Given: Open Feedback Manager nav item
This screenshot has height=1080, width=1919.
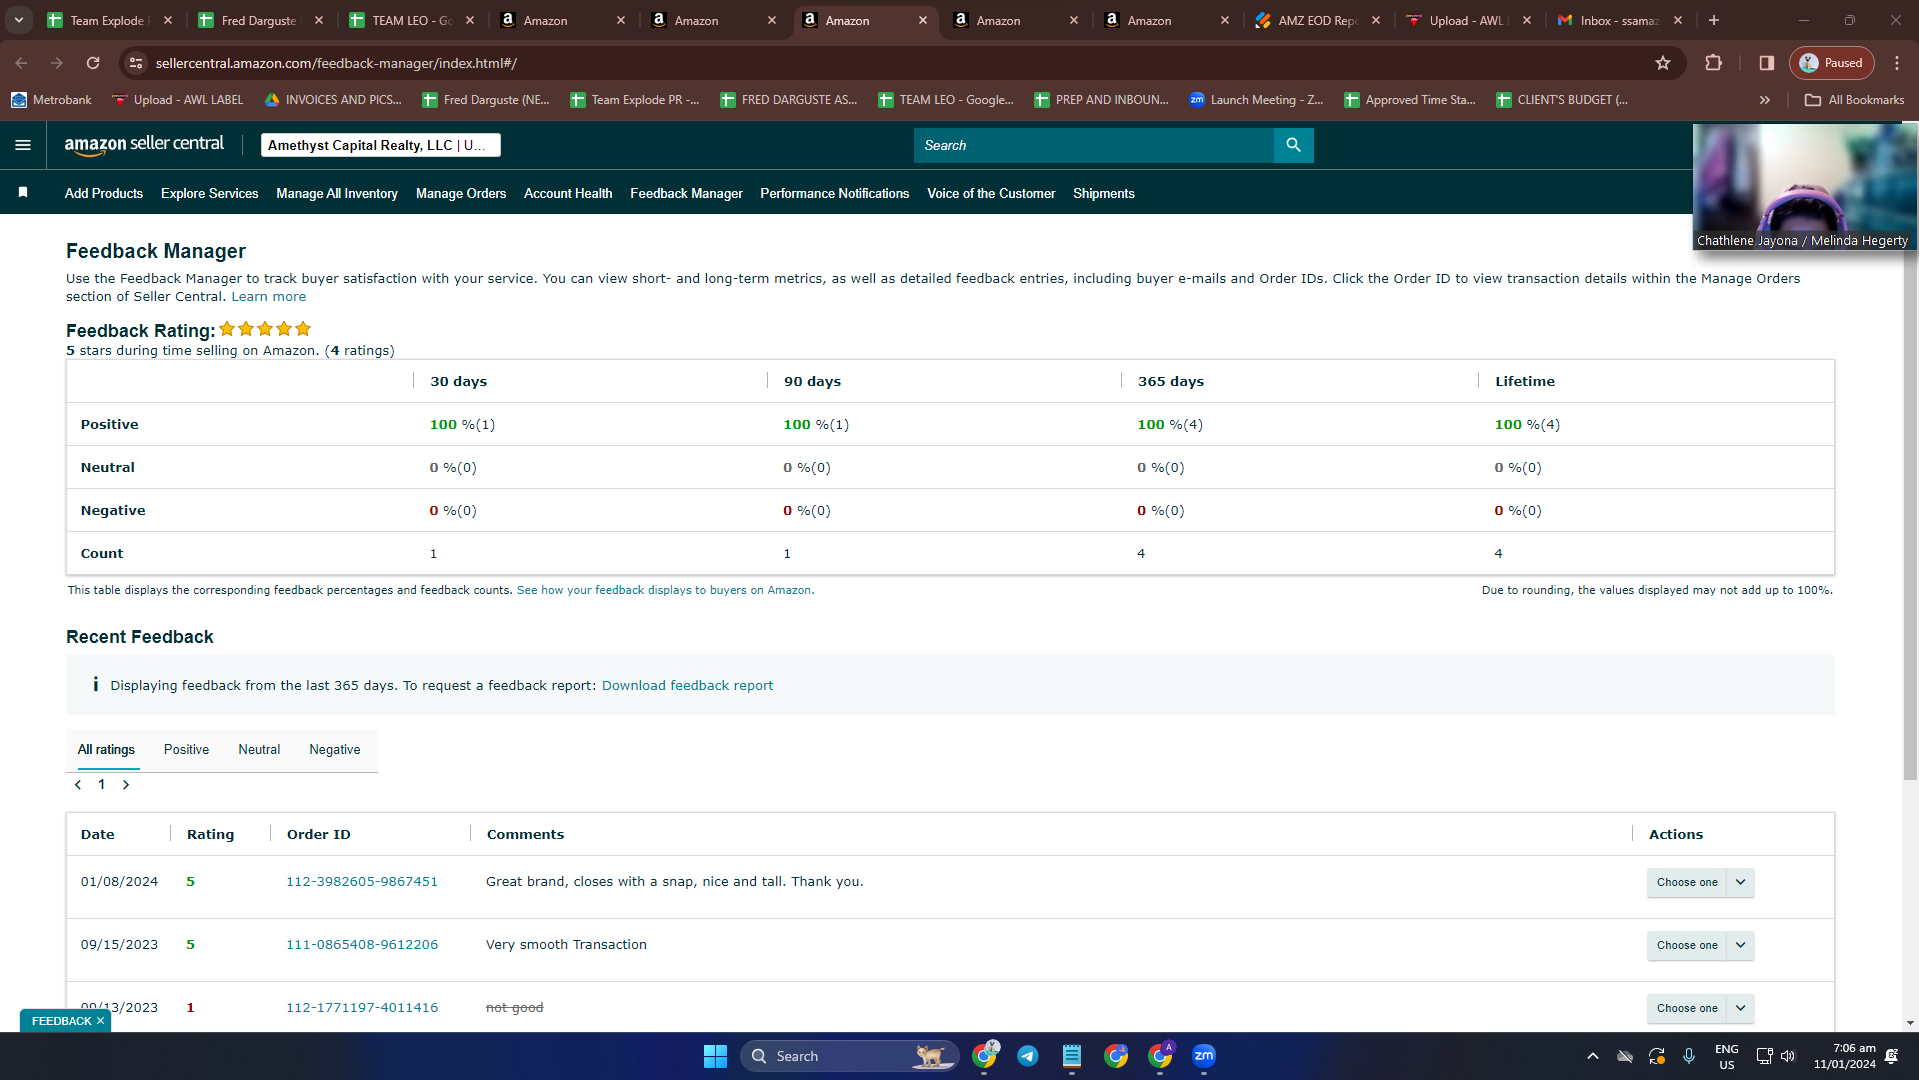Looking at the screenshot, I should pos(686,194).
